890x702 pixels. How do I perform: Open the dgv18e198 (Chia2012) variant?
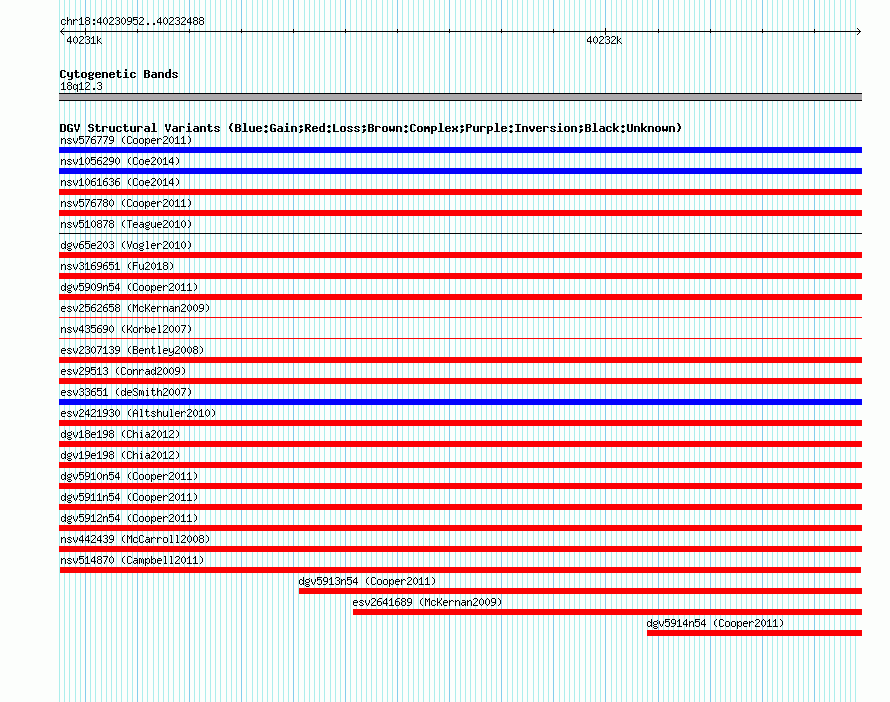click(x=120, y=434)
